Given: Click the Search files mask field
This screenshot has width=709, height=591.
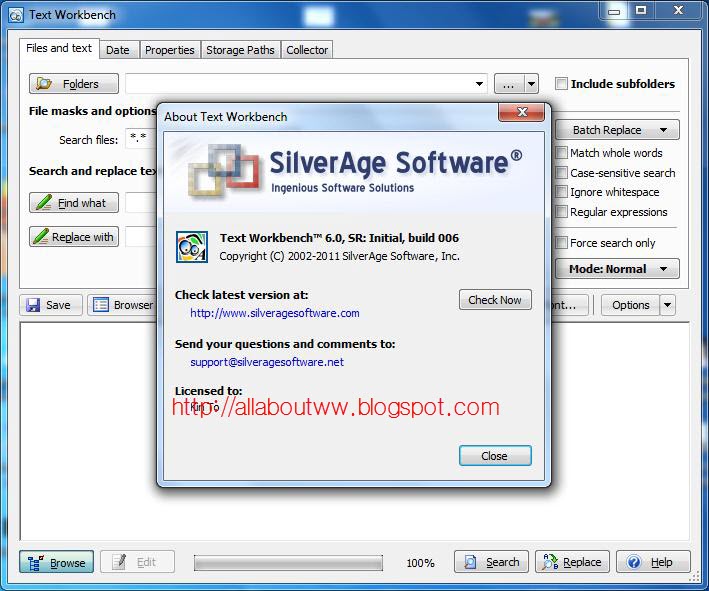Looking at the screenshot, I should coord(142,138).
